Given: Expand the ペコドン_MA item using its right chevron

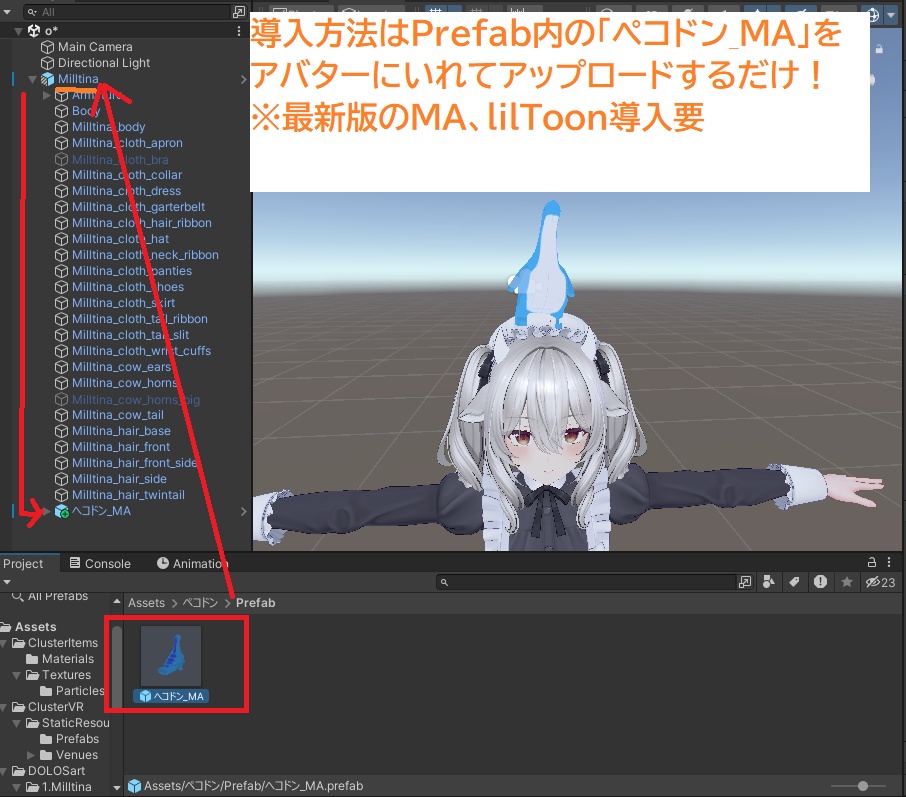Looking at the screenshot, I should (243, 511).
